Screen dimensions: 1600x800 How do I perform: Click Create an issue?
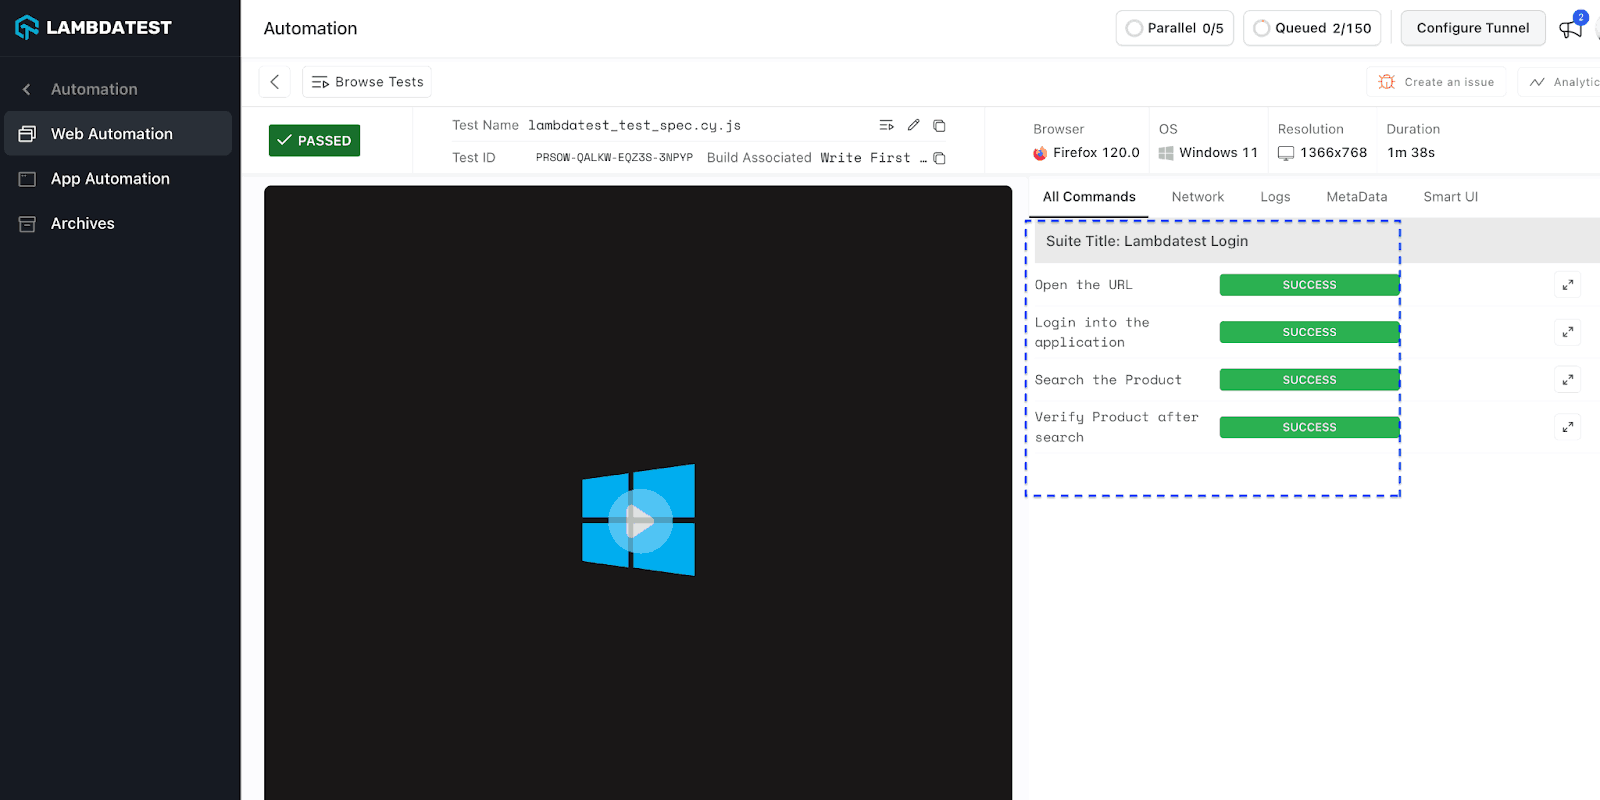1436,82
